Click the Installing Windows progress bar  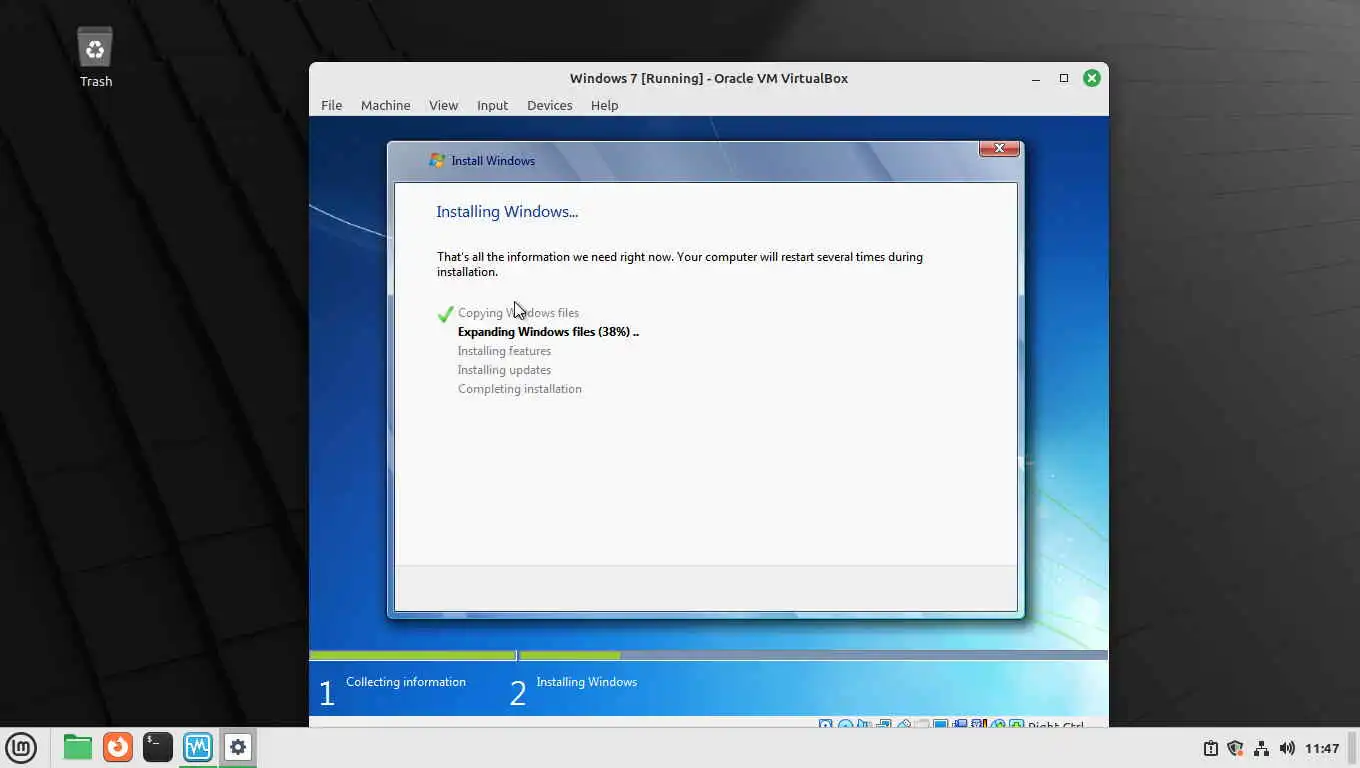tap(813, 656)
